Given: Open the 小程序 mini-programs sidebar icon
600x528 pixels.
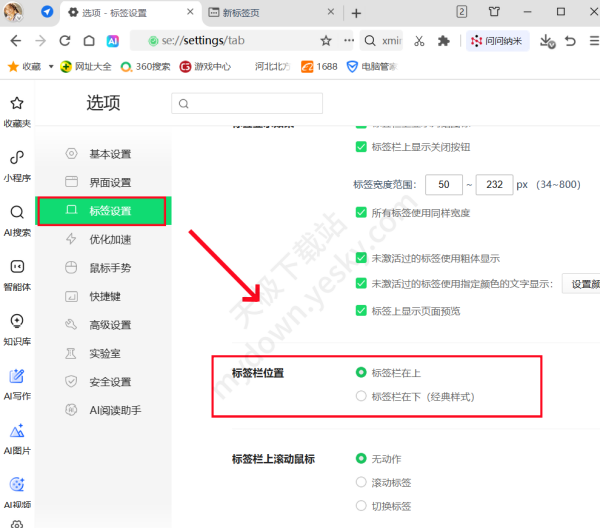Looking at the screenshot, I should (x=16, y=165).
